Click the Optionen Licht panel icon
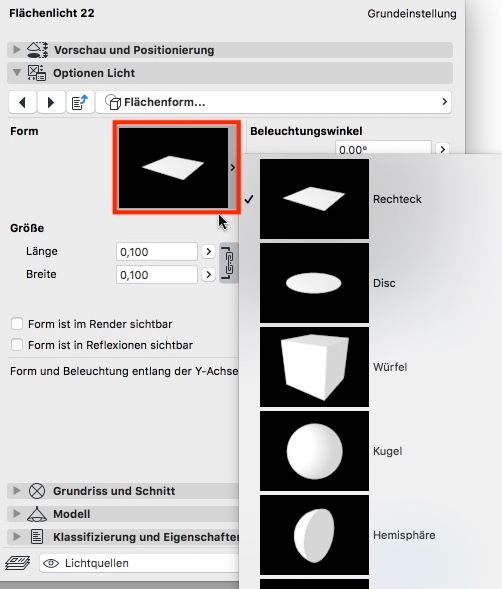The image size is (502, 589). (x=37, y=73)
